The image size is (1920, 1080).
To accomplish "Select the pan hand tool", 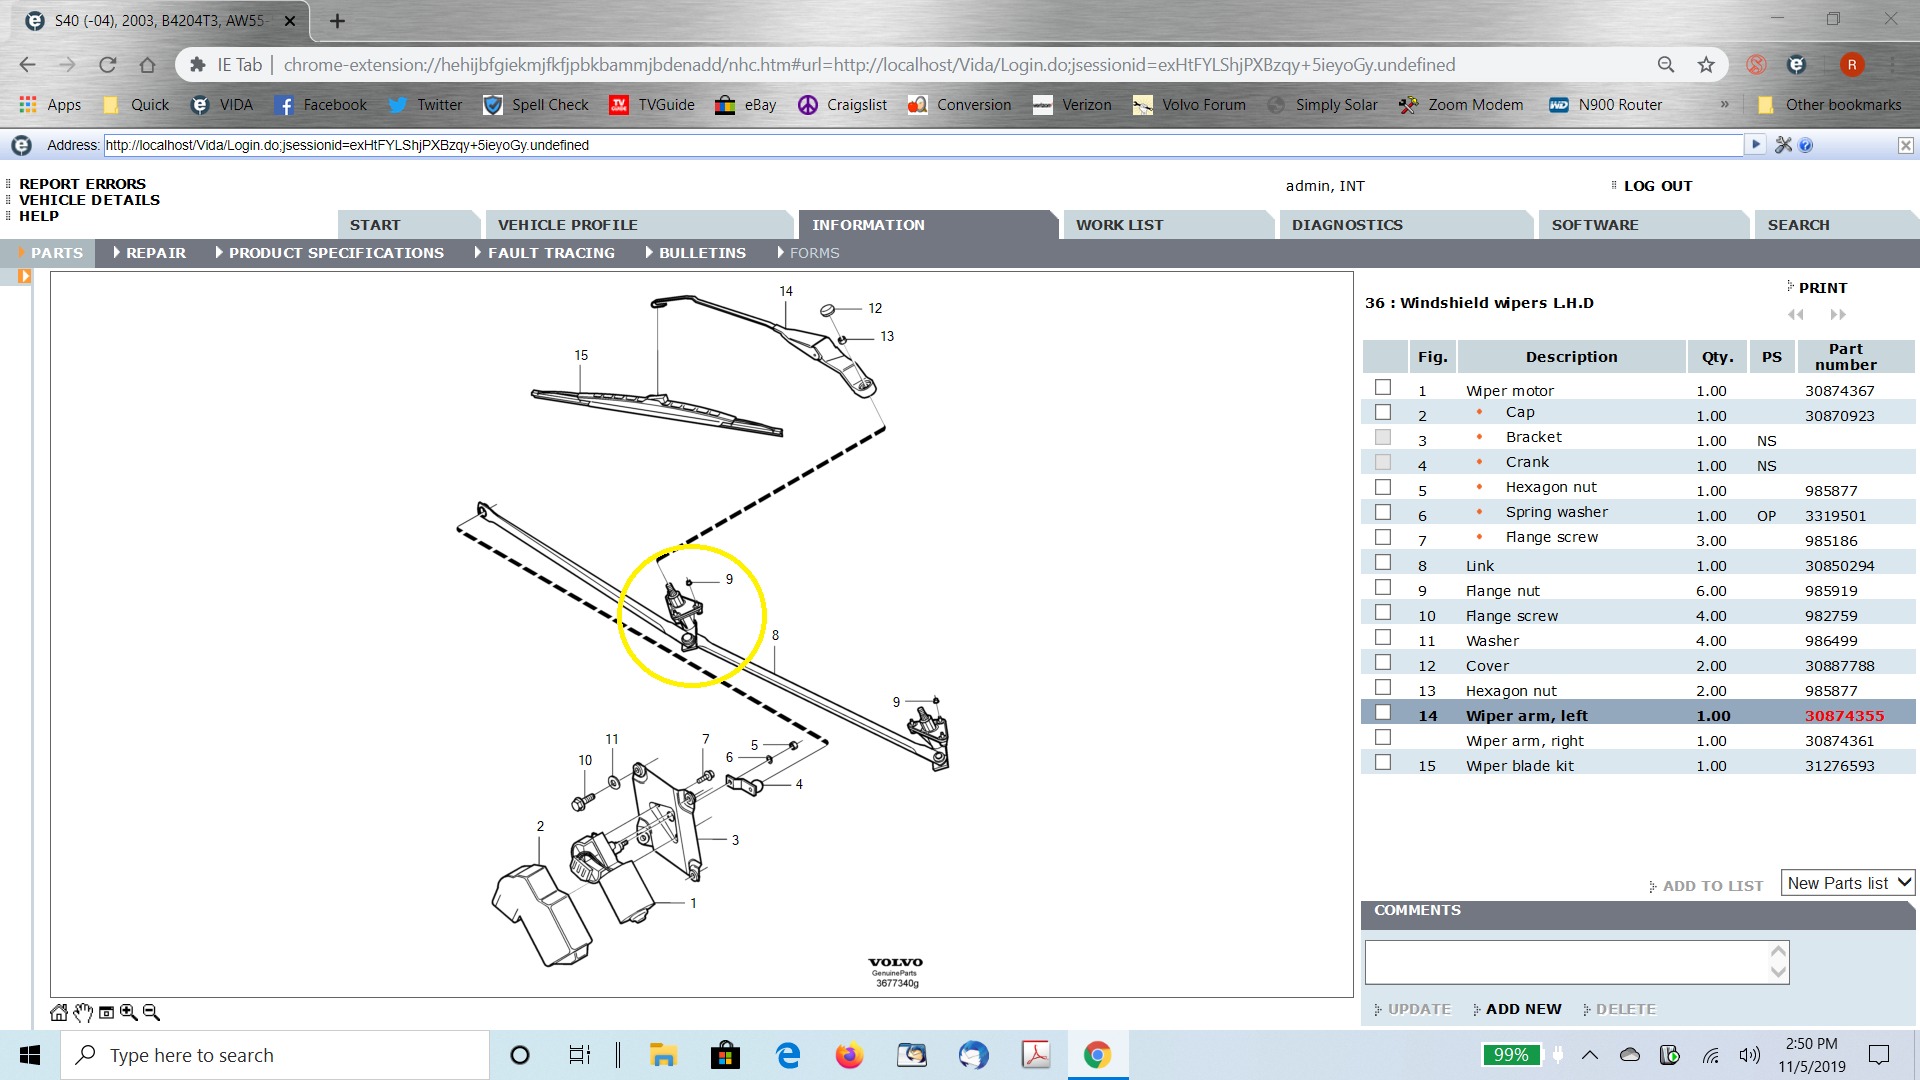I will (83, 1012).
